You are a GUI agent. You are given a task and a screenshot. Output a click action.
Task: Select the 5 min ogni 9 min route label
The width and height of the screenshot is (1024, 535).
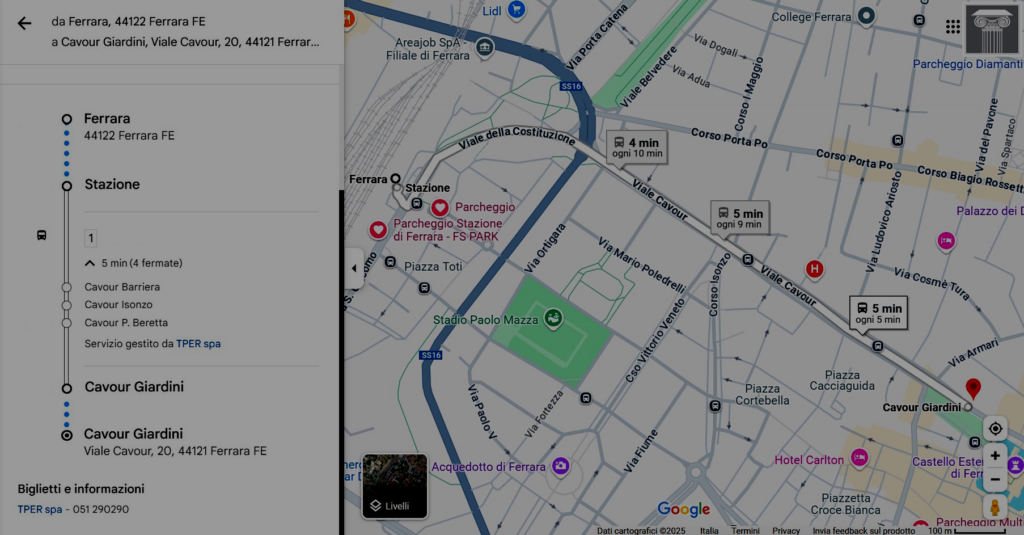tap(740, 218)
